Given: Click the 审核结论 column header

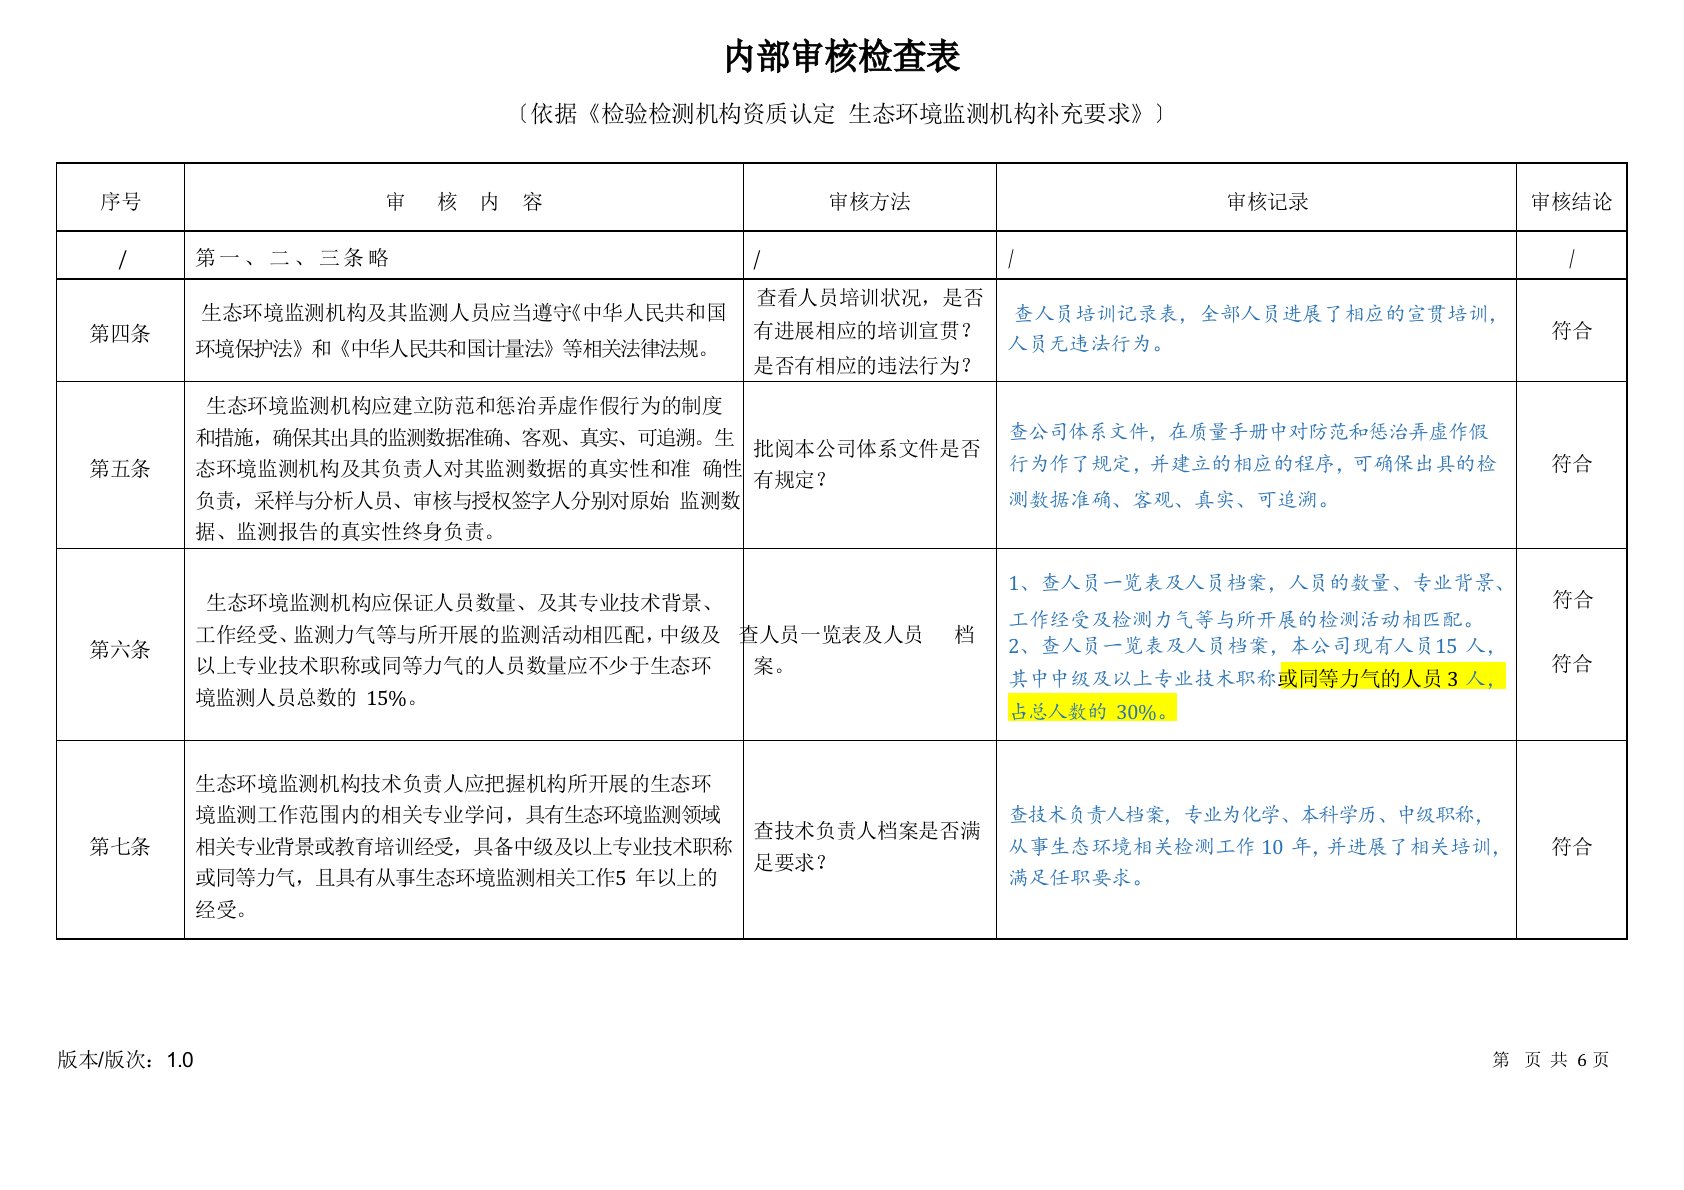Looking at the screenshot, I should 1571,202.
